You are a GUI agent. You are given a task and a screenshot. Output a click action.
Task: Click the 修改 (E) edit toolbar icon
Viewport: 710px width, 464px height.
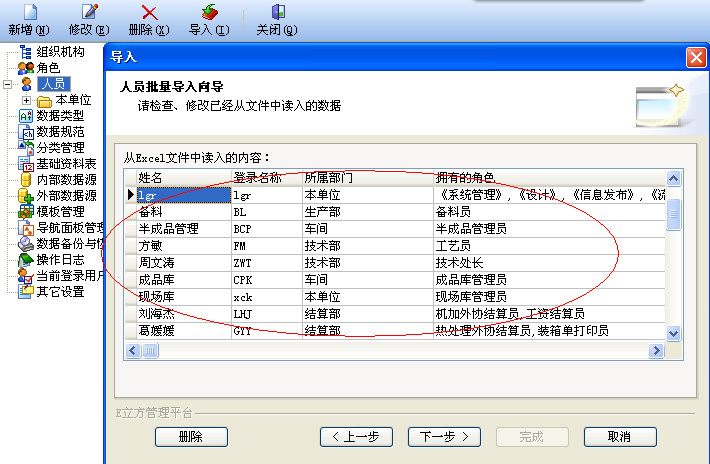pyautogui.click(x=89, y=12)
